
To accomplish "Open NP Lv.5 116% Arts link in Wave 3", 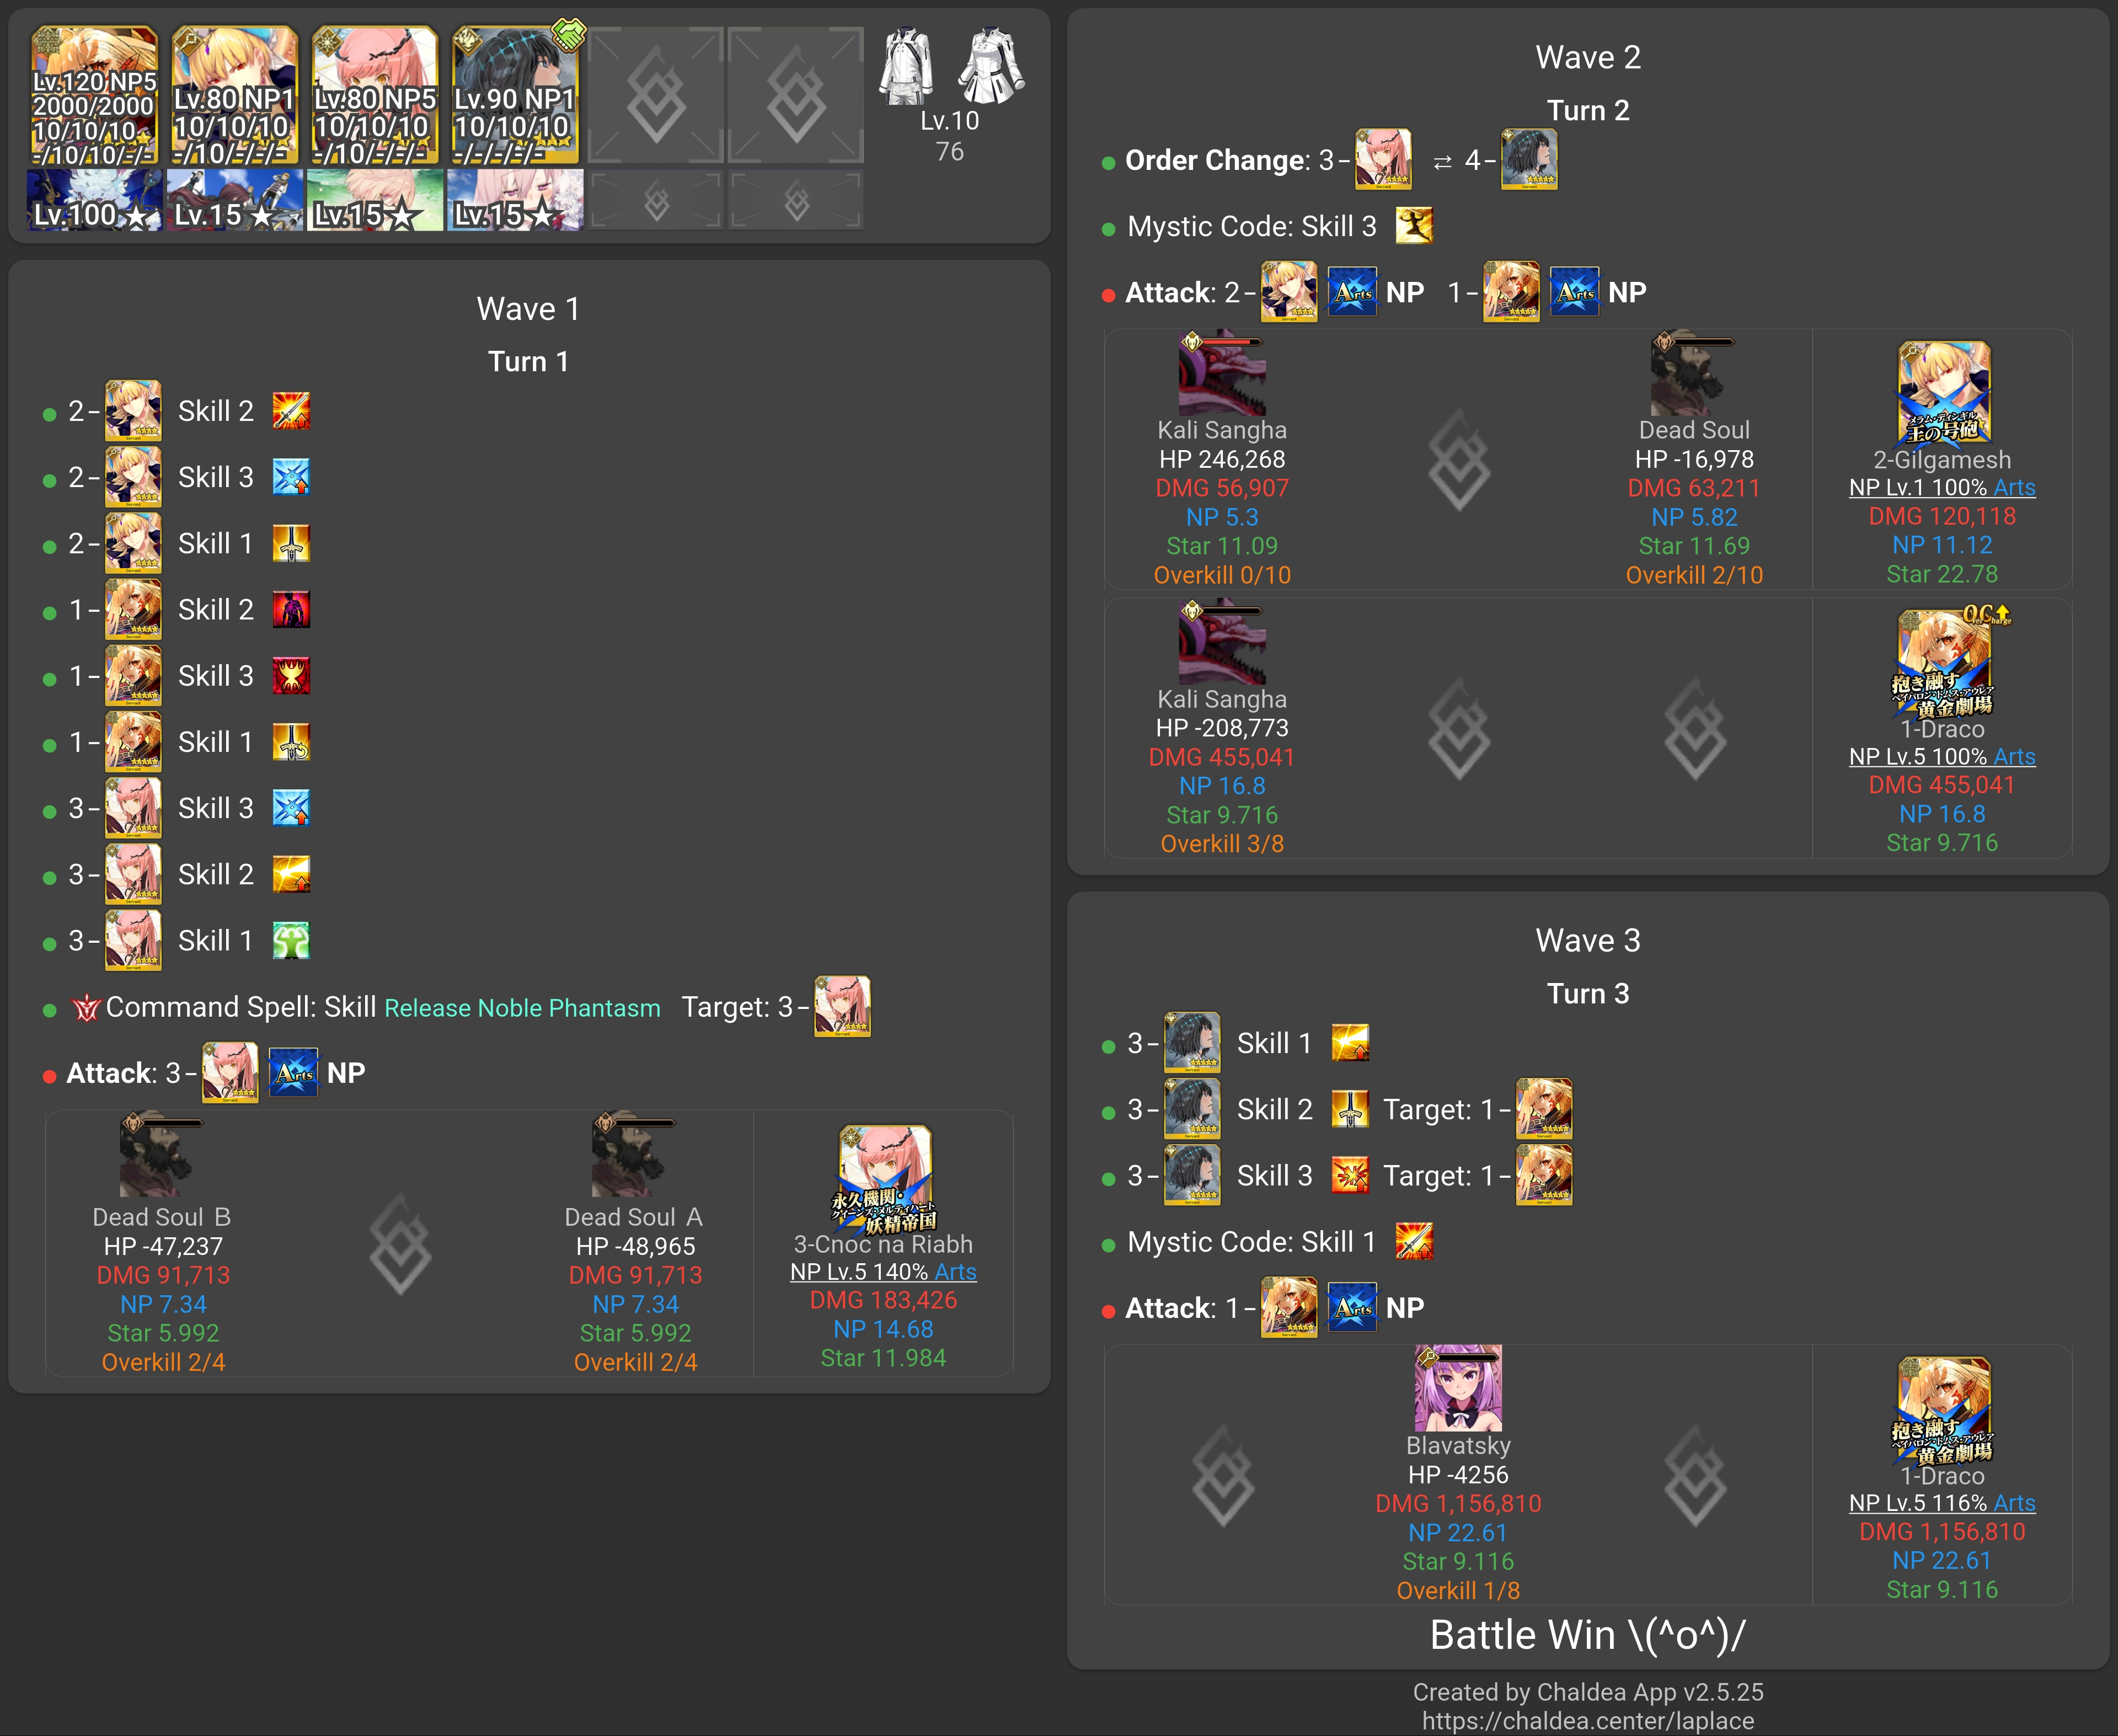I will coord(1941,1503).
